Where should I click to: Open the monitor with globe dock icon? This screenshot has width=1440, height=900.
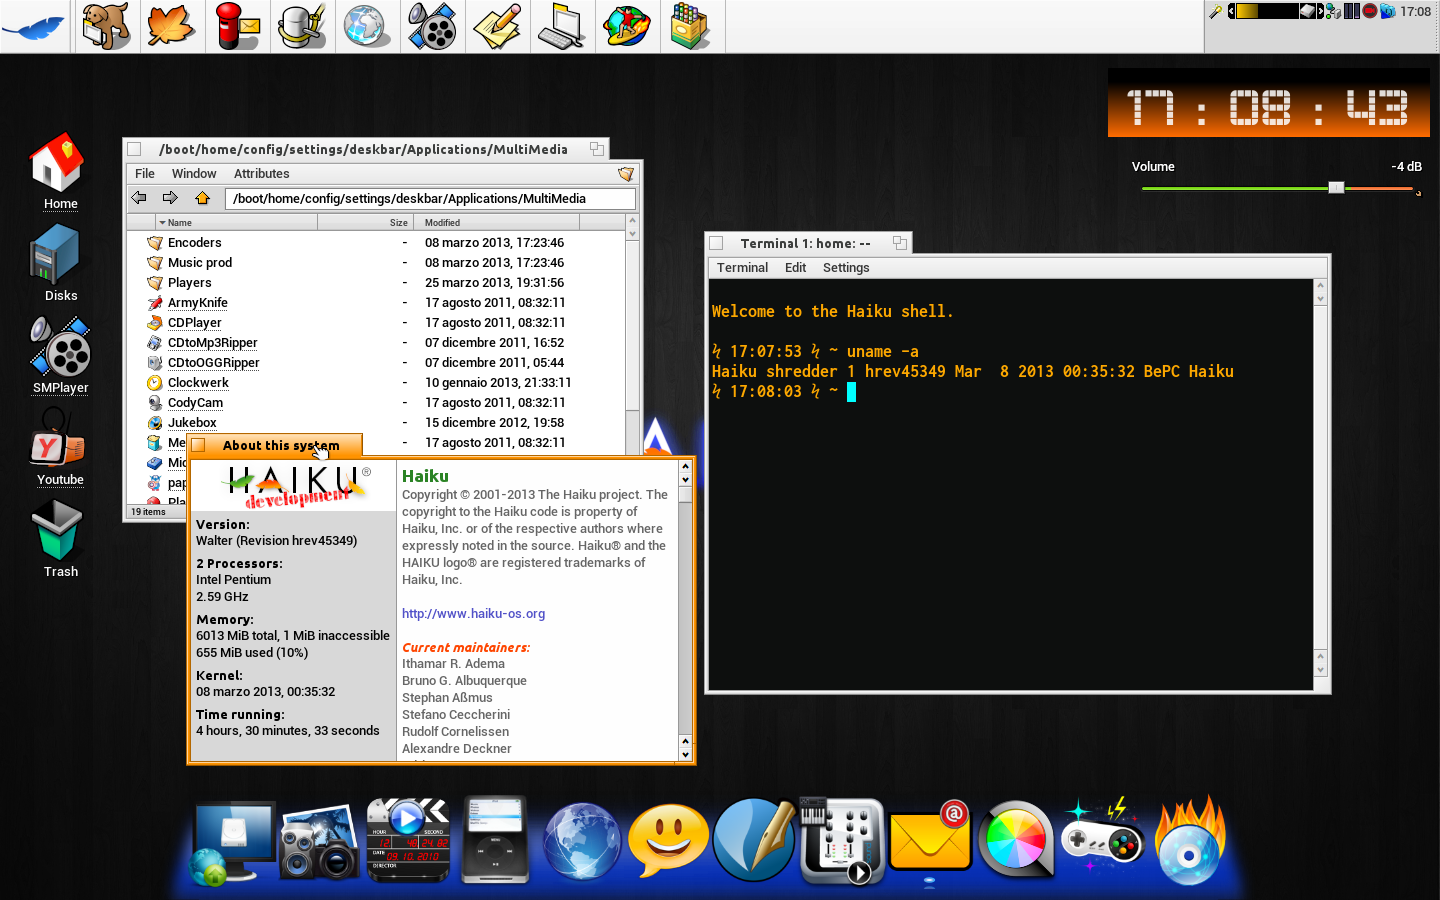point(233,842)
